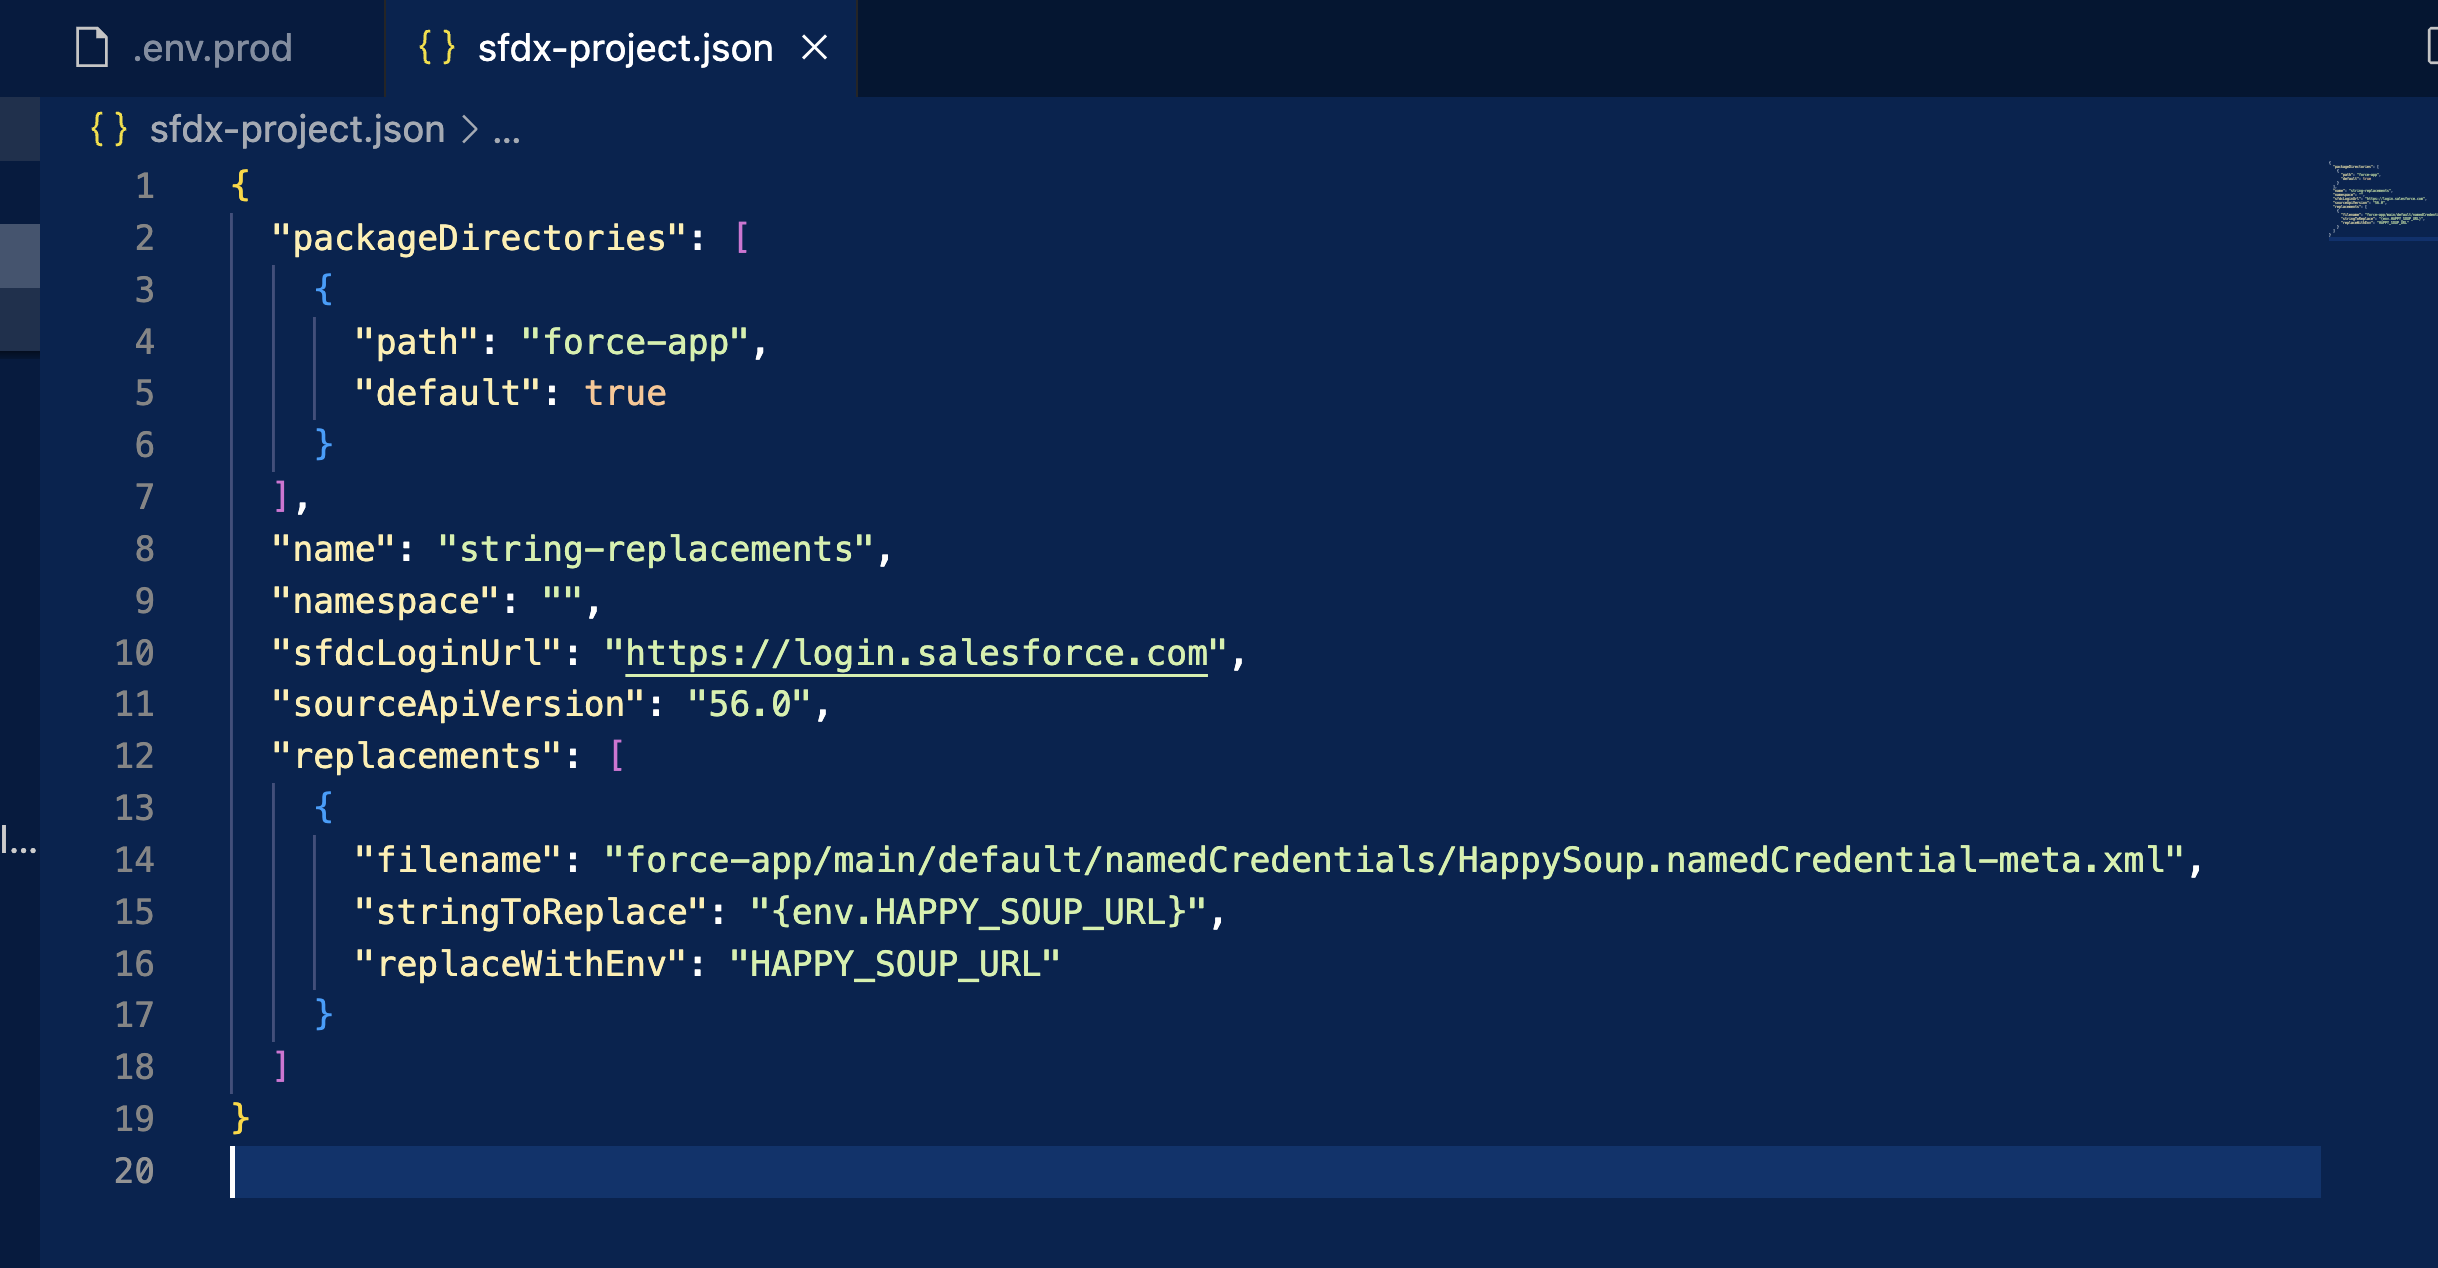Open the https://login.salesforce.com link
The height and width of the screenshot is (1268, 2438).
[916, 653]
